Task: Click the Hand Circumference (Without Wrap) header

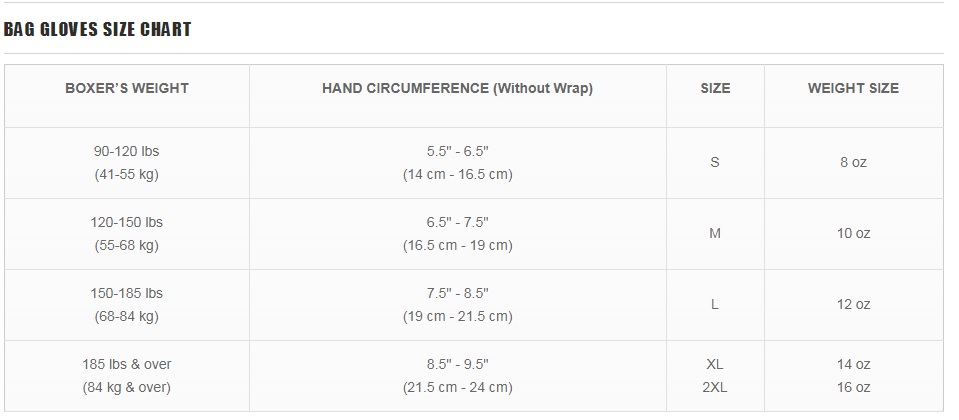Action: 457,88
